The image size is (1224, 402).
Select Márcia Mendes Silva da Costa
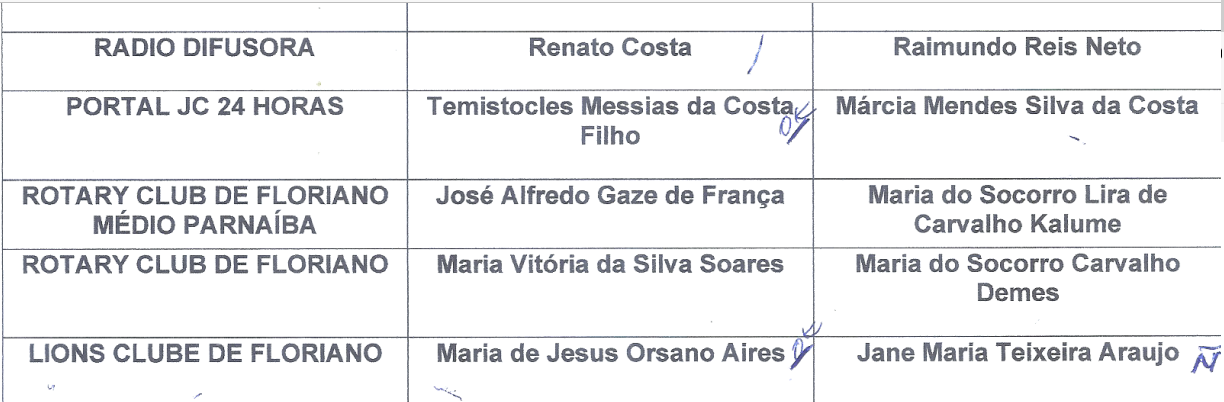1017,106
